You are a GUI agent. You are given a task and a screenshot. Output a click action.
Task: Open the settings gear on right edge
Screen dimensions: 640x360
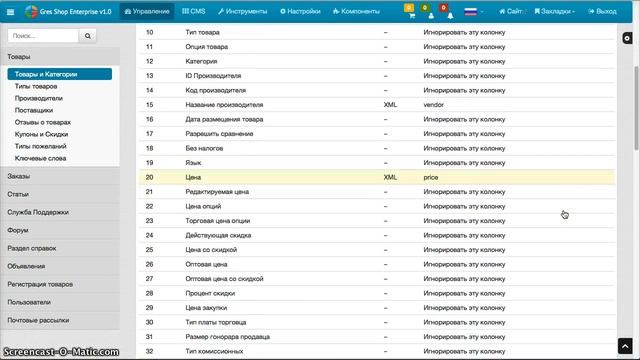(x=627, y=38)
